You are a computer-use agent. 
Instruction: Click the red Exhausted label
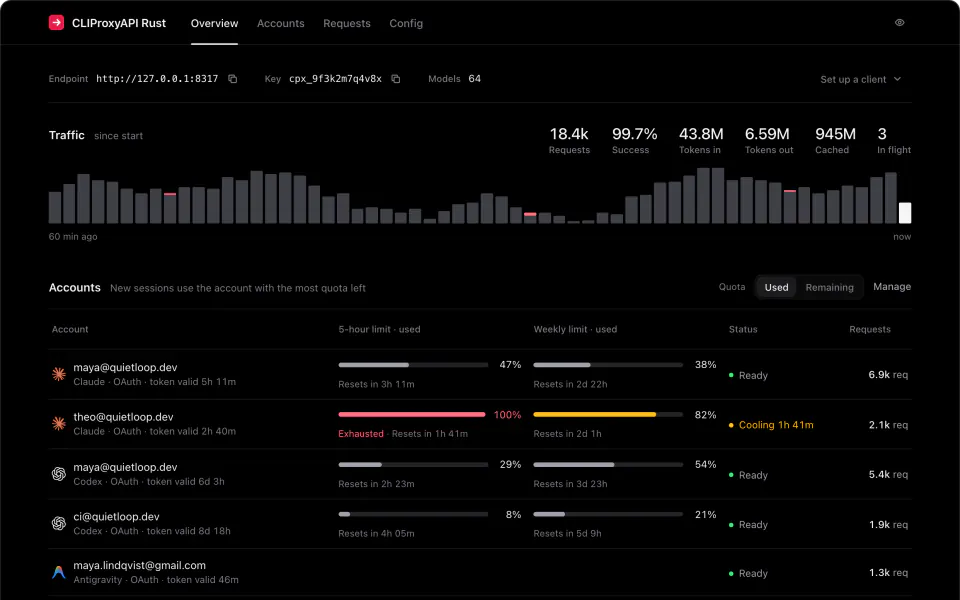(361, 433)
